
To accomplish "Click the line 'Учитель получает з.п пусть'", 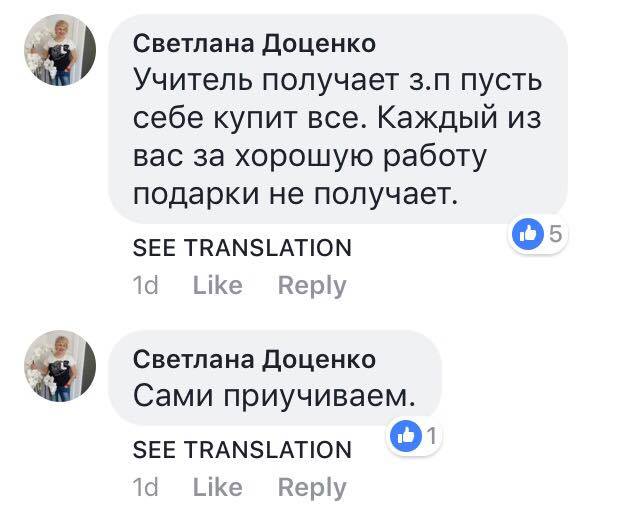I will tap(328, 82).
